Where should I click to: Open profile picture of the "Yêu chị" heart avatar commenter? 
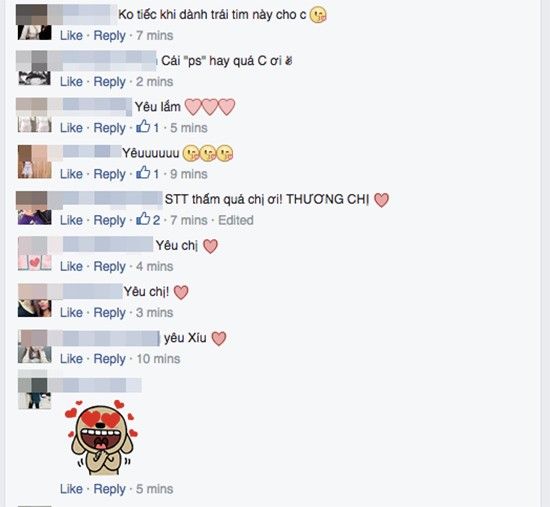[34, 253]
